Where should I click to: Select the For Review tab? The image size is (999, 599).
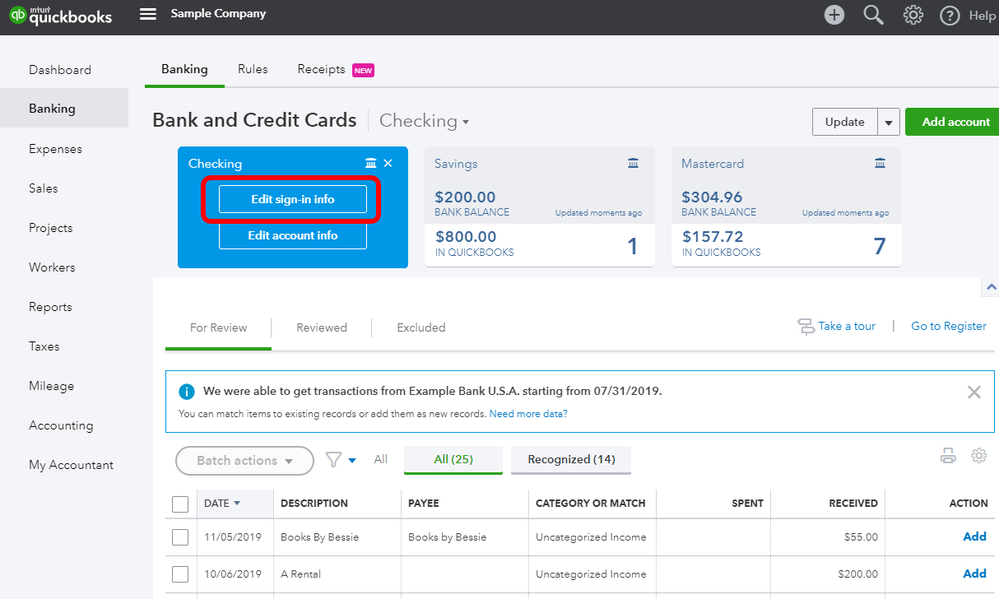point(219,328)
